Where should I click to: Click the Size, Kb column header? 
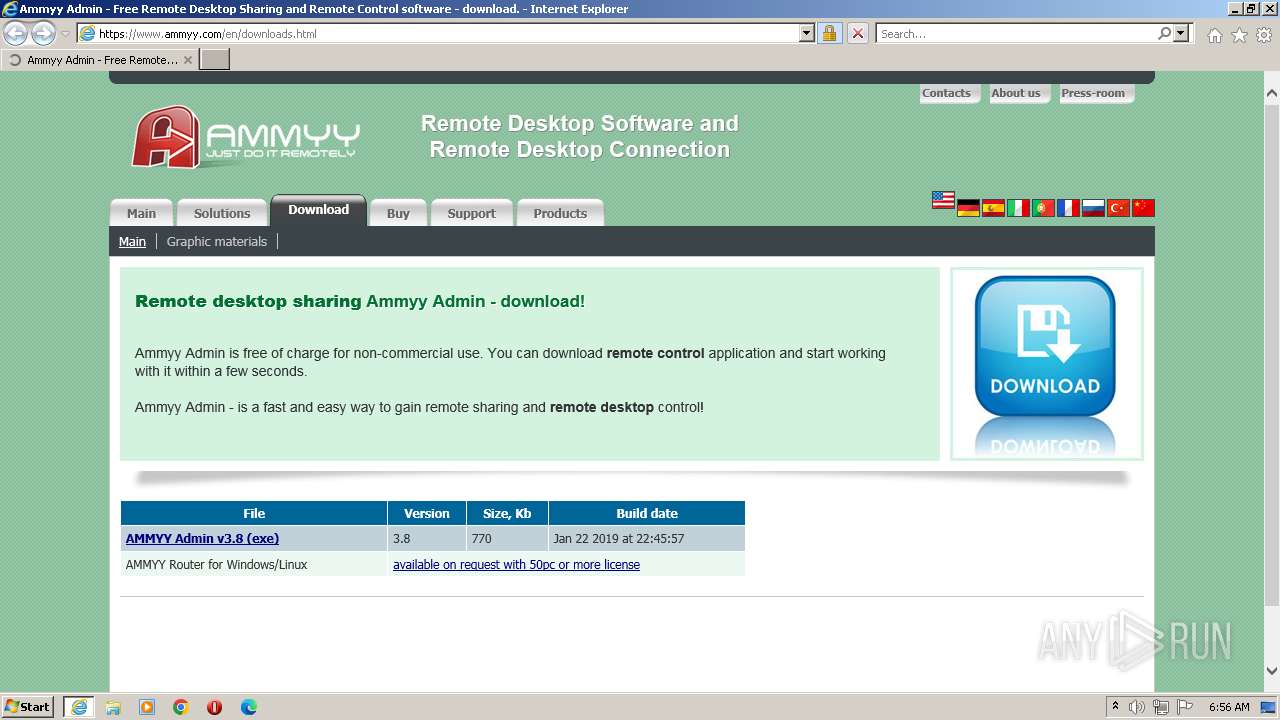(x=507, y=513)
